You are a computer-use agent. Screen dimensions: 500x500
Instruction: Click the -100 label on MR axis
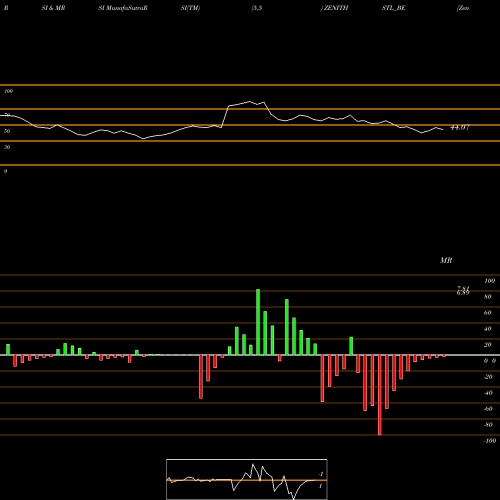[490, 441]
